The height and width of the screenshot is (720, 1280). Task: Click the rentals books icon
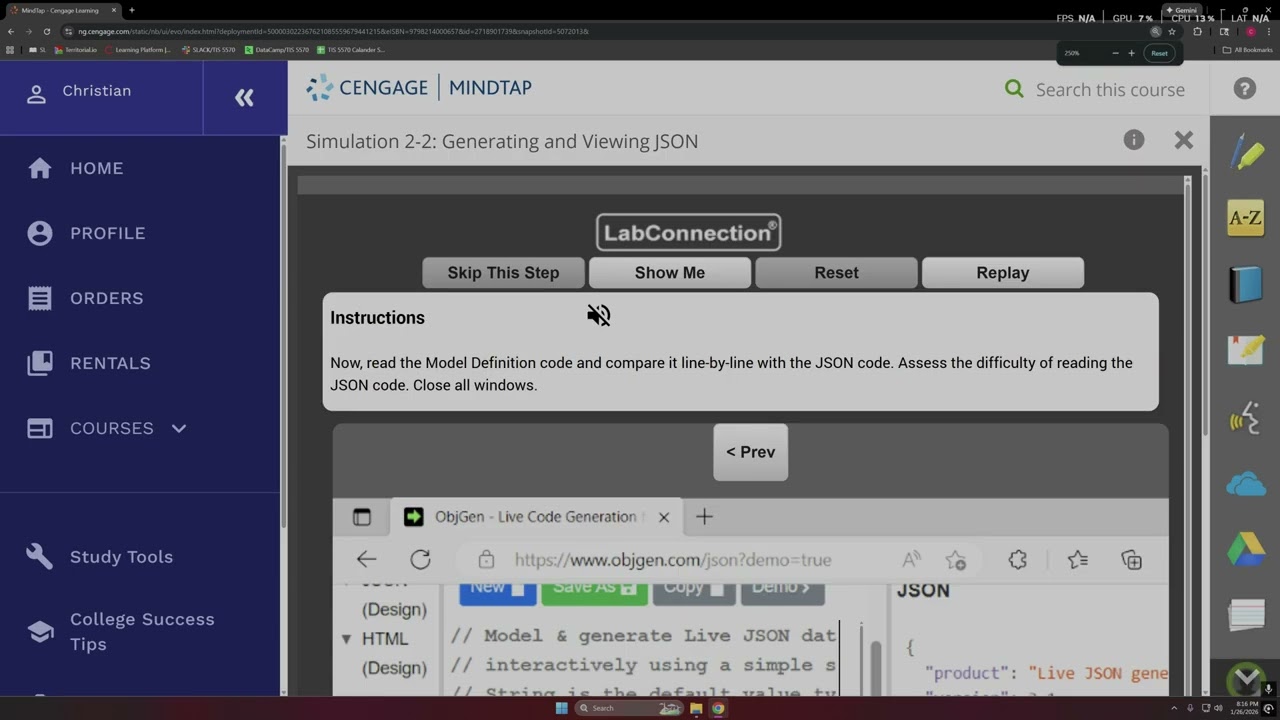click(40, 363)
